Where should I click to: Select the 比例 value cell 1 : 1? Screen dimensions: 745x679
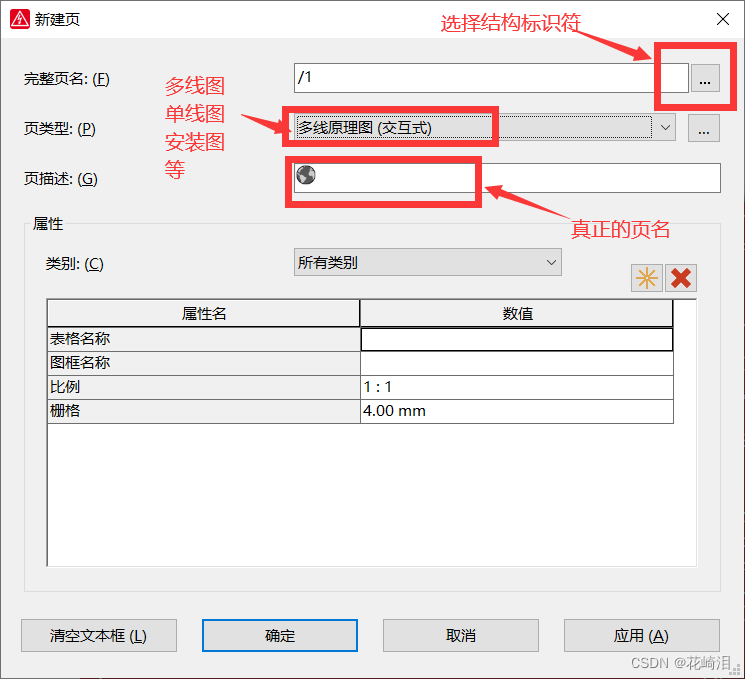pyautogui.click(x=516, y=387)
